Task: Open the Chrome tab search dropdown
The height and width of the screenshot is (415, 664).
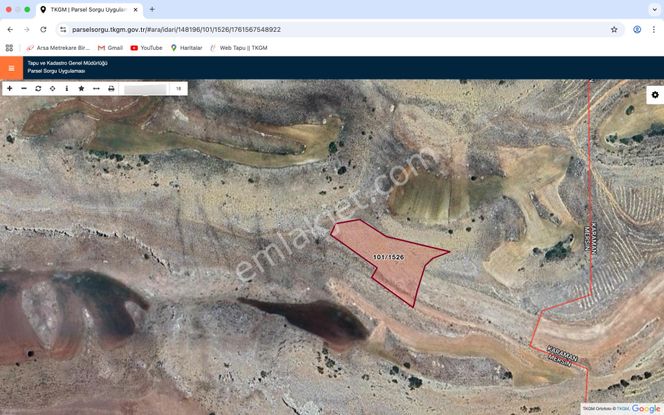Action: (654, 9)
